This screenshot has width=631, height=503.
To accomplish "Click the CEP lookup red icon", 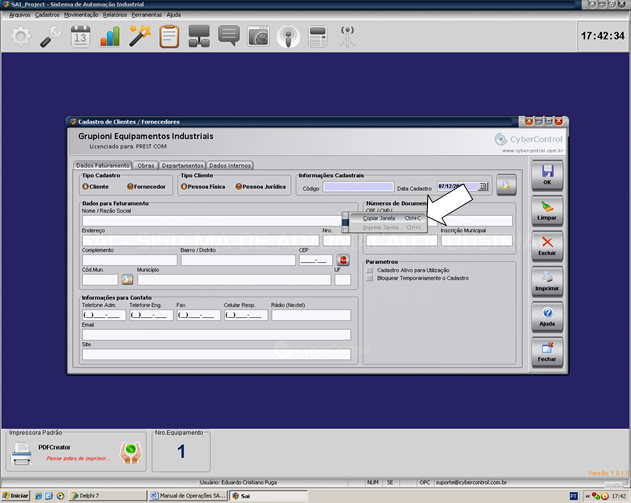I will (x=343, y=260).
